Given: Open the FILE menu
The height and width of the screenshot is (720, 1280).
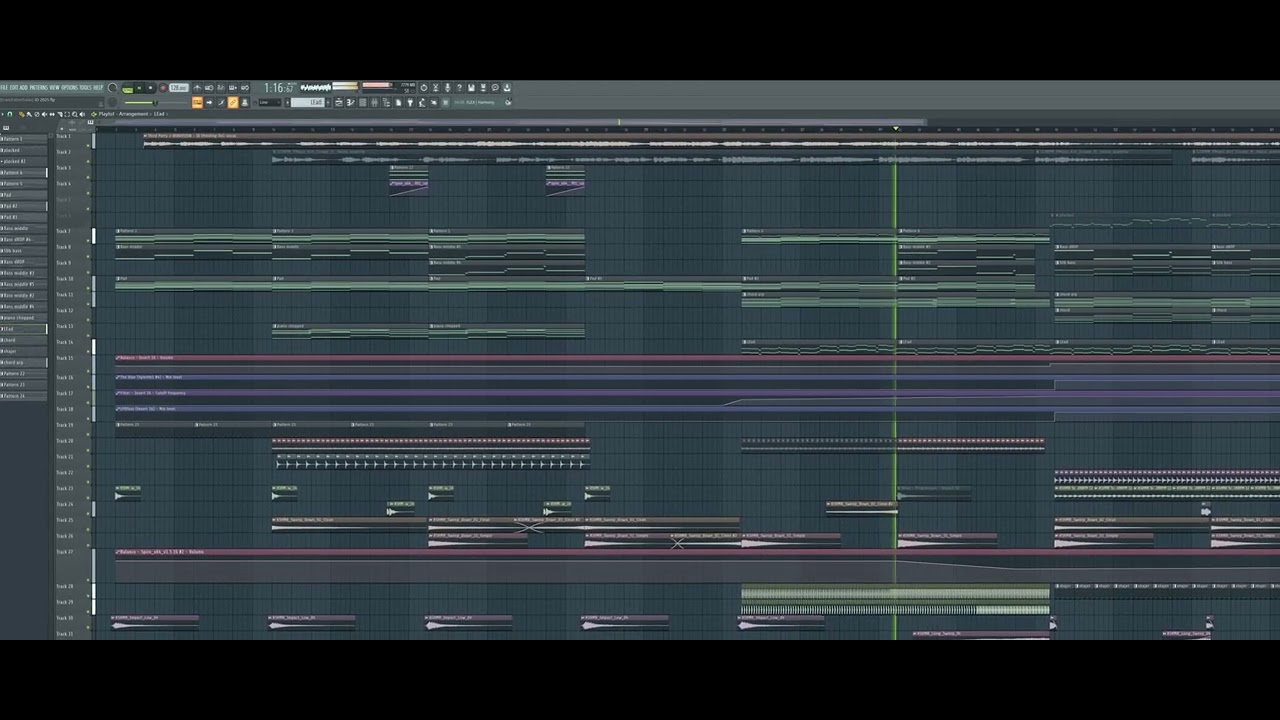Looking at the screenshot, I should tap(5, 88).
